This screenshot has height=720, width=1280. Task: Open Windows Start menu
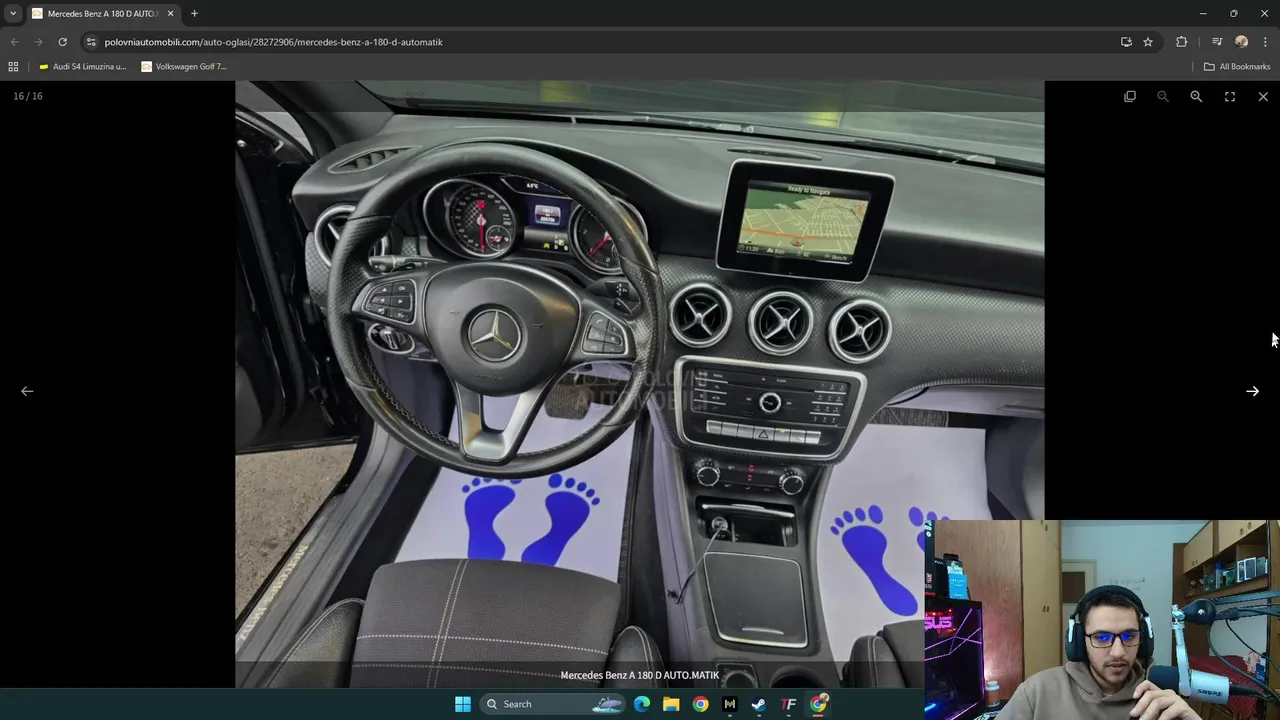point(463,704)
